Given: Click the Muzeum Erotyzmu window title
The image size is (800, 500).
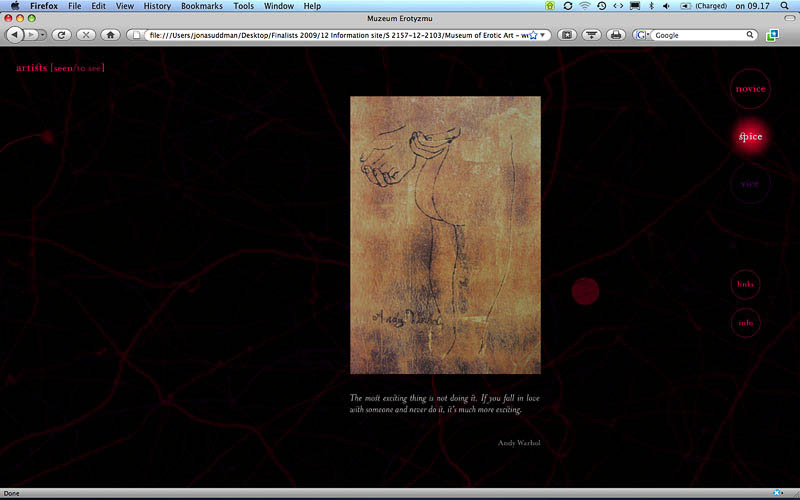Looking at the screenshot, I should [399, 18].
